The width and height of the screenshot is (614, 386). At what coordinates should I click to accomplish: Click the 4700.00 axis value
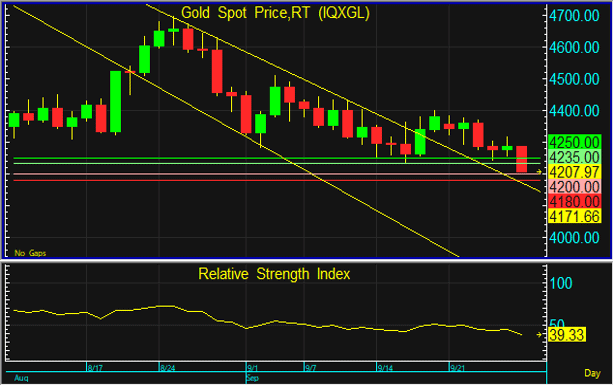(x=574, y=16)
